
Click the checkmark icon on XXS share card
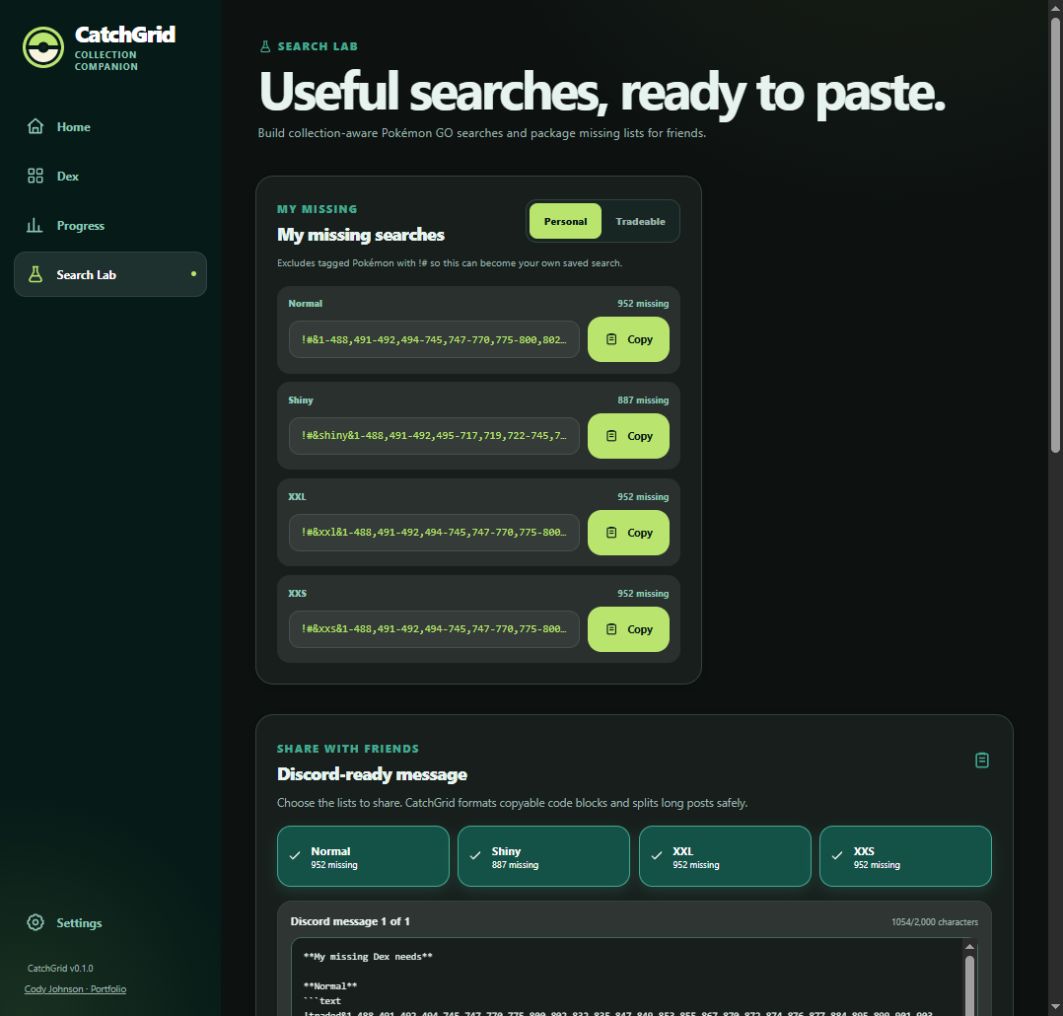click(838, 856)
